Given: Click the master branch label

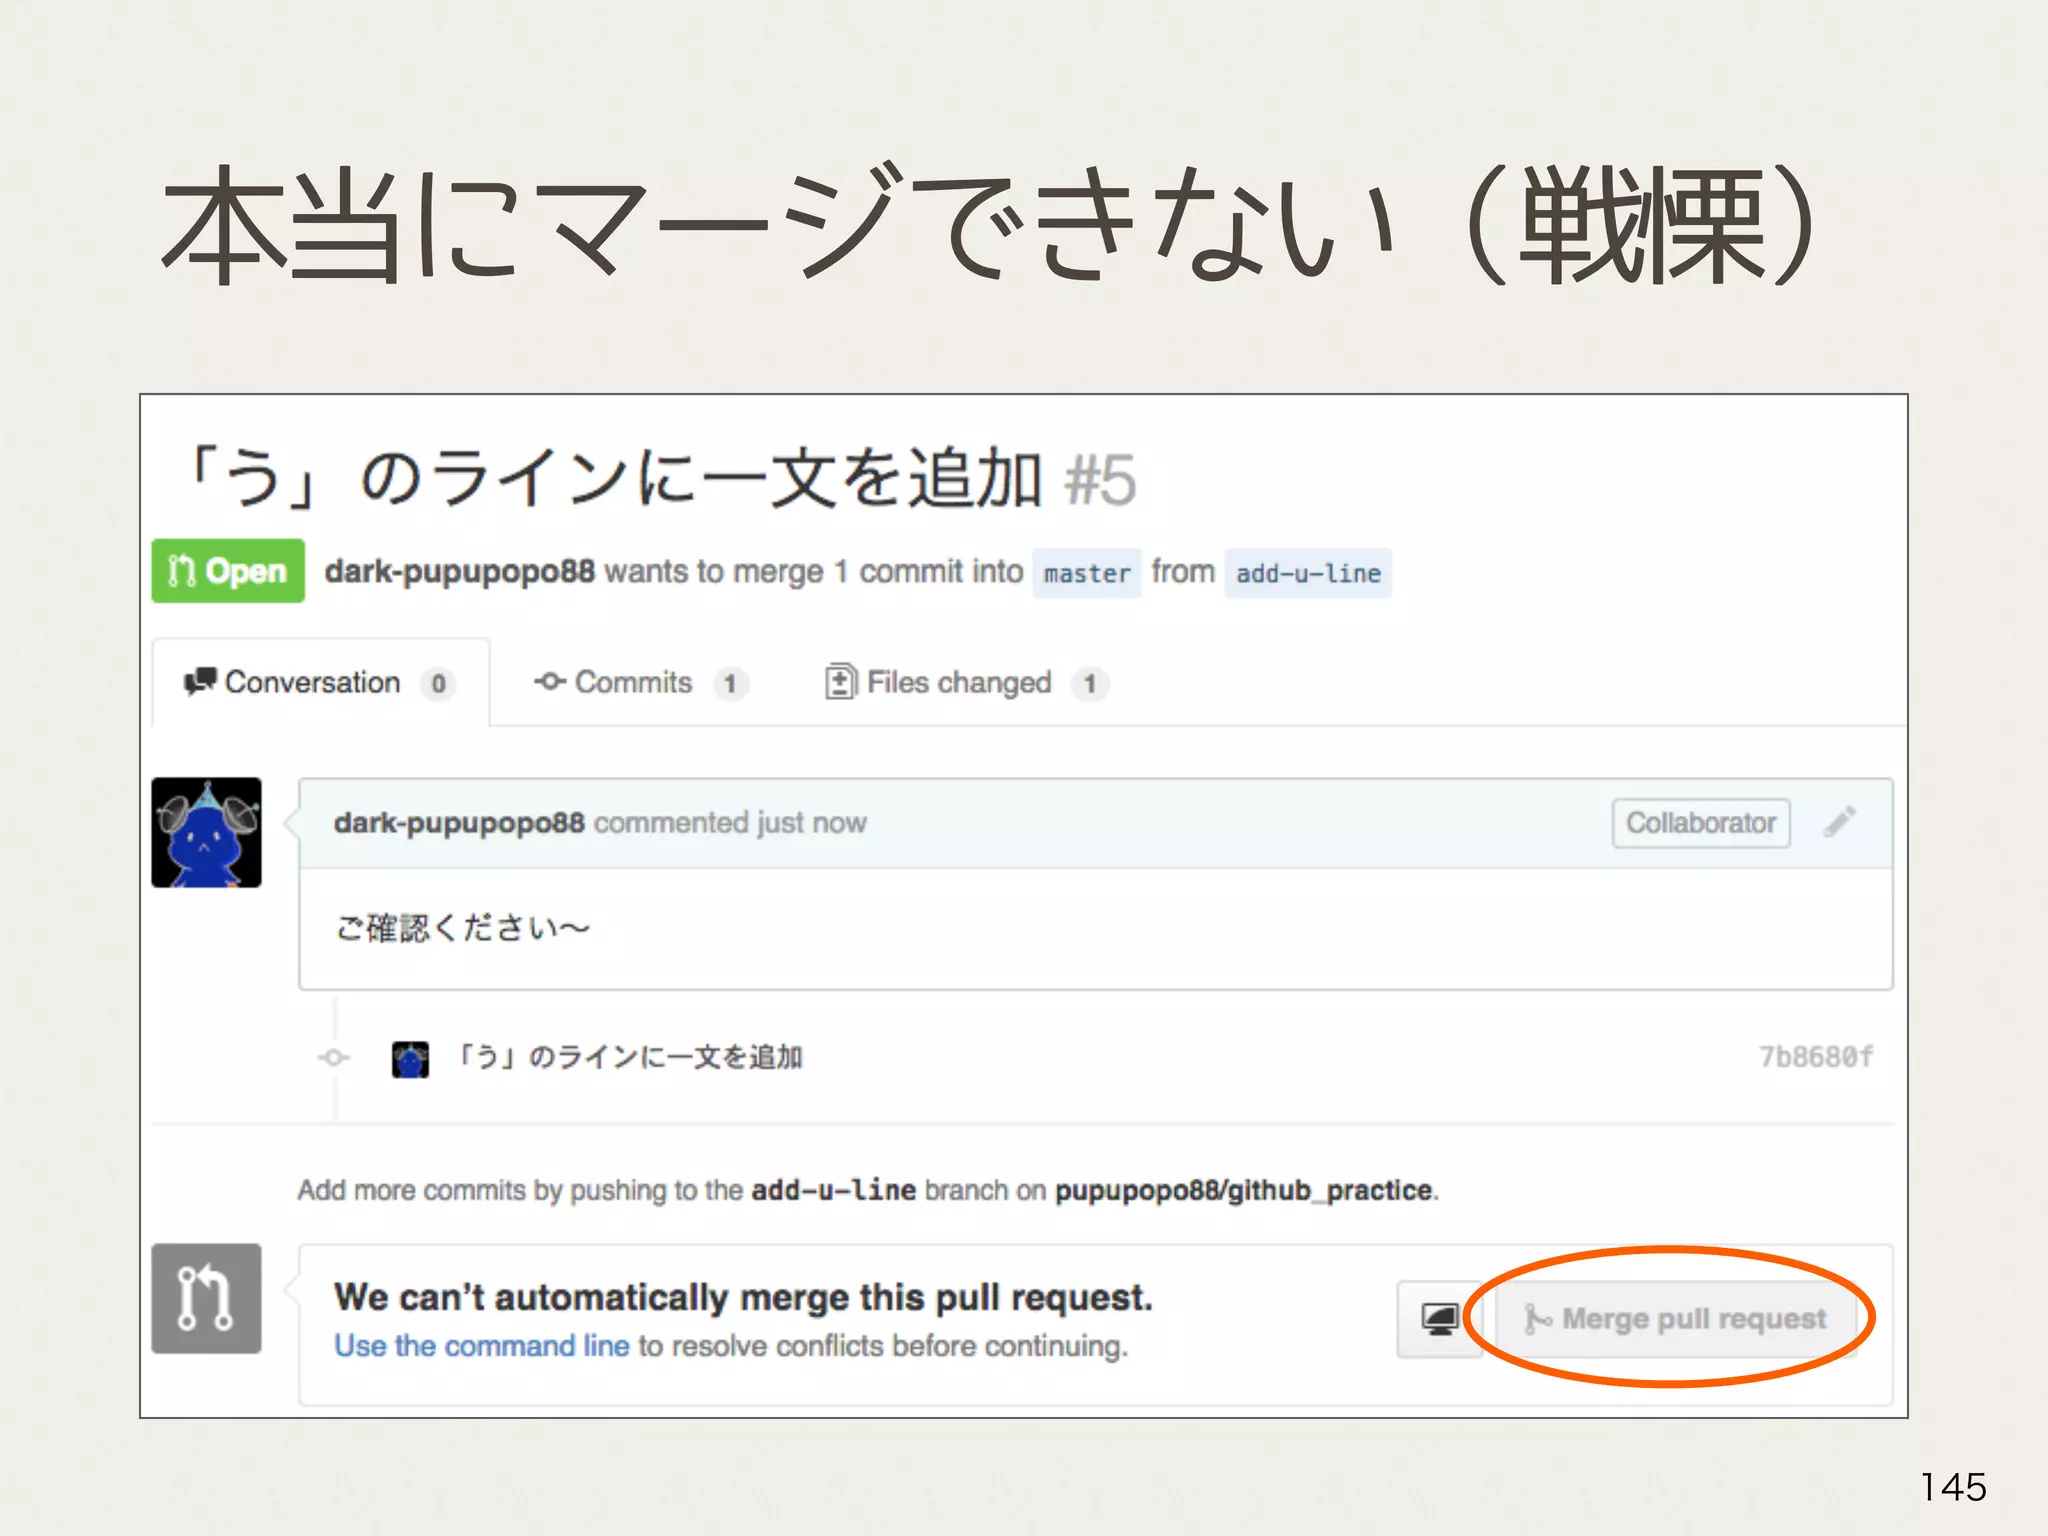Looking at the screenshot, I should [1086, 573].
